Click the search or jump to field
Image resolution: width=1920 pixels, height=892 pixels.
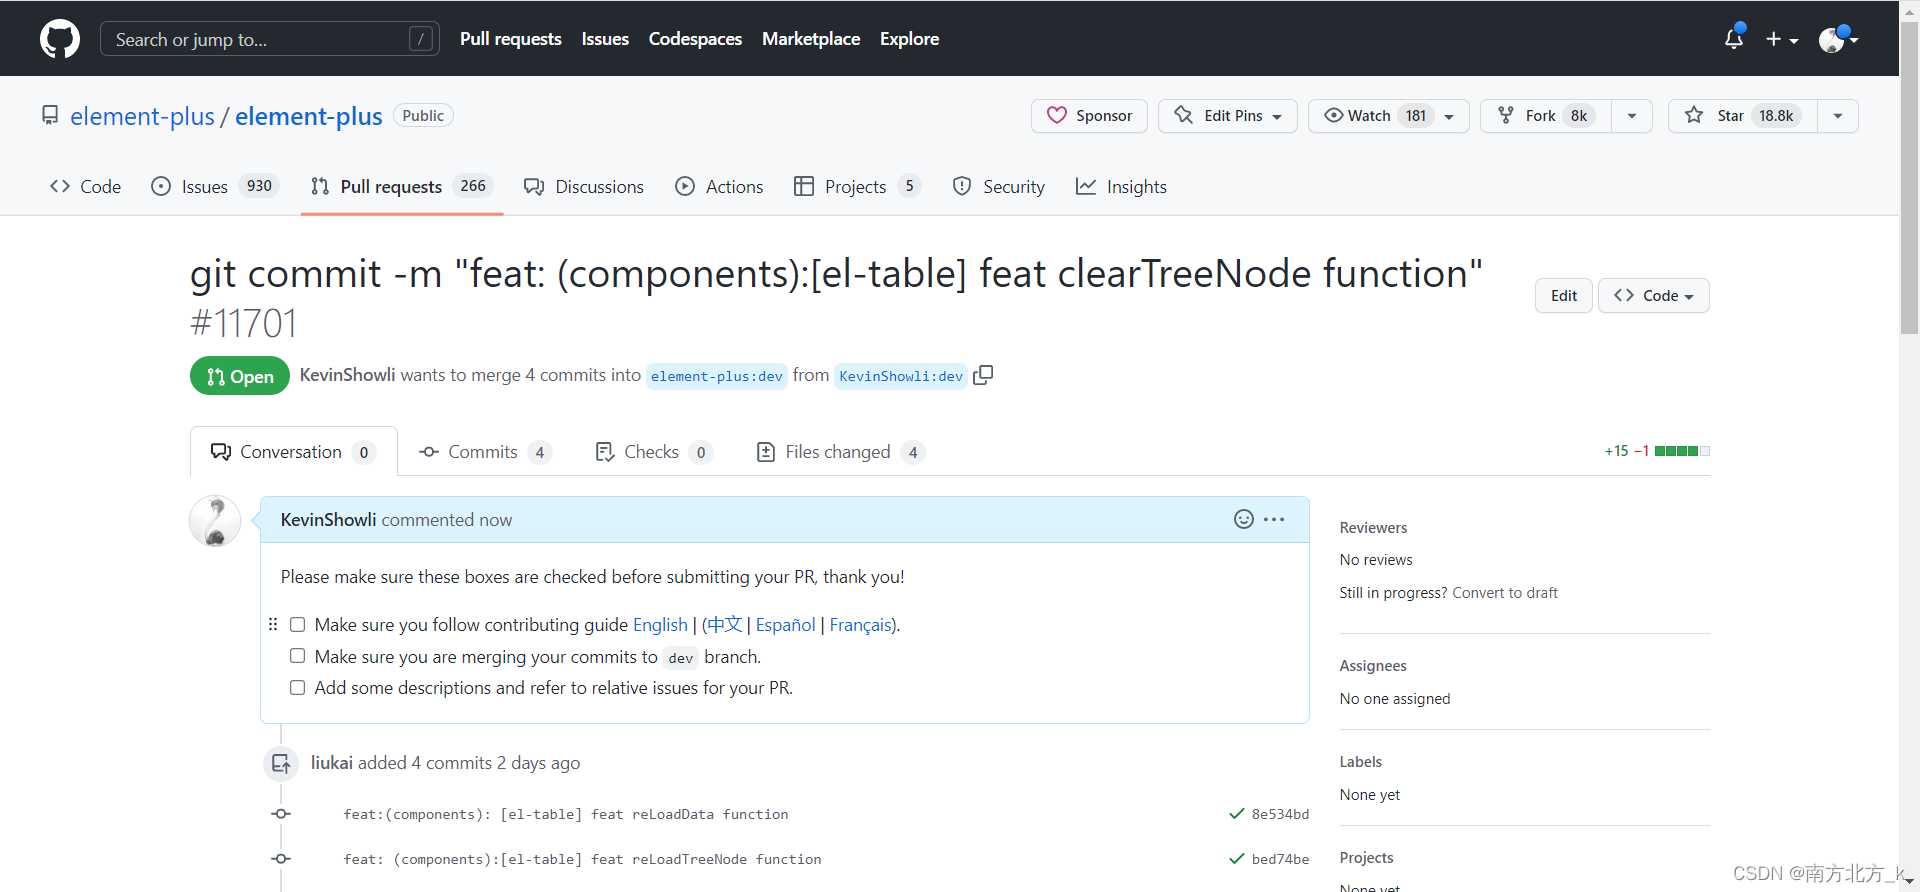(270, 39)
